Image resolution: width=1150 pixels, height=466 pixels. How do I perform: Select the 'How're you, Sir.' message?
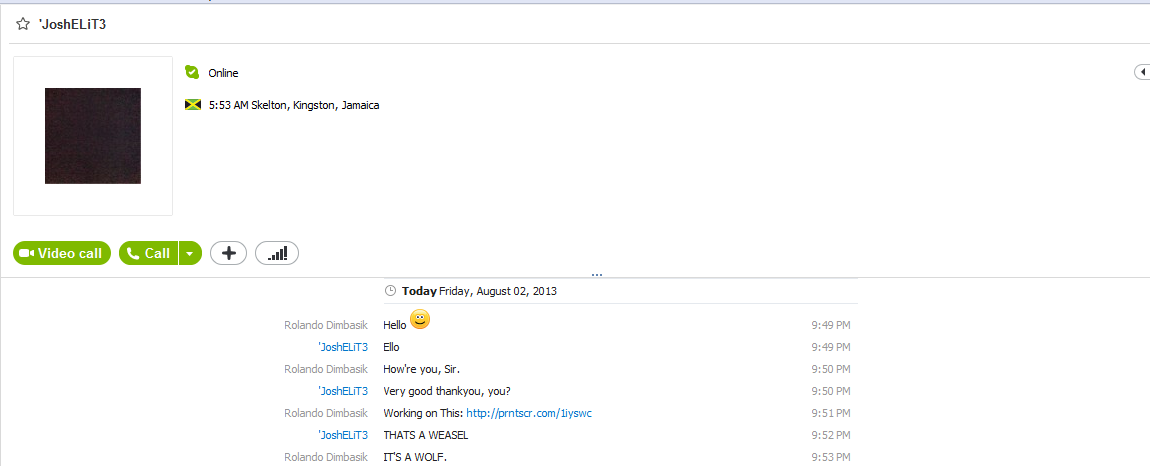(x=421, y=369)
